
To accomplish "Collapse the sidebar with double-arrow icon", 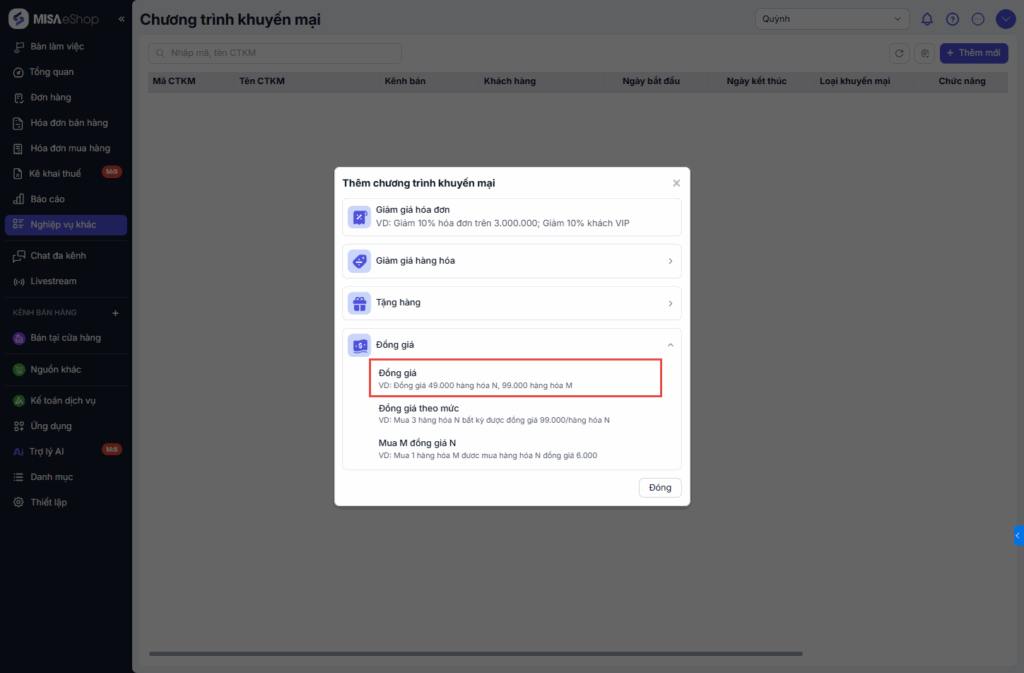I will coord(121,19).
